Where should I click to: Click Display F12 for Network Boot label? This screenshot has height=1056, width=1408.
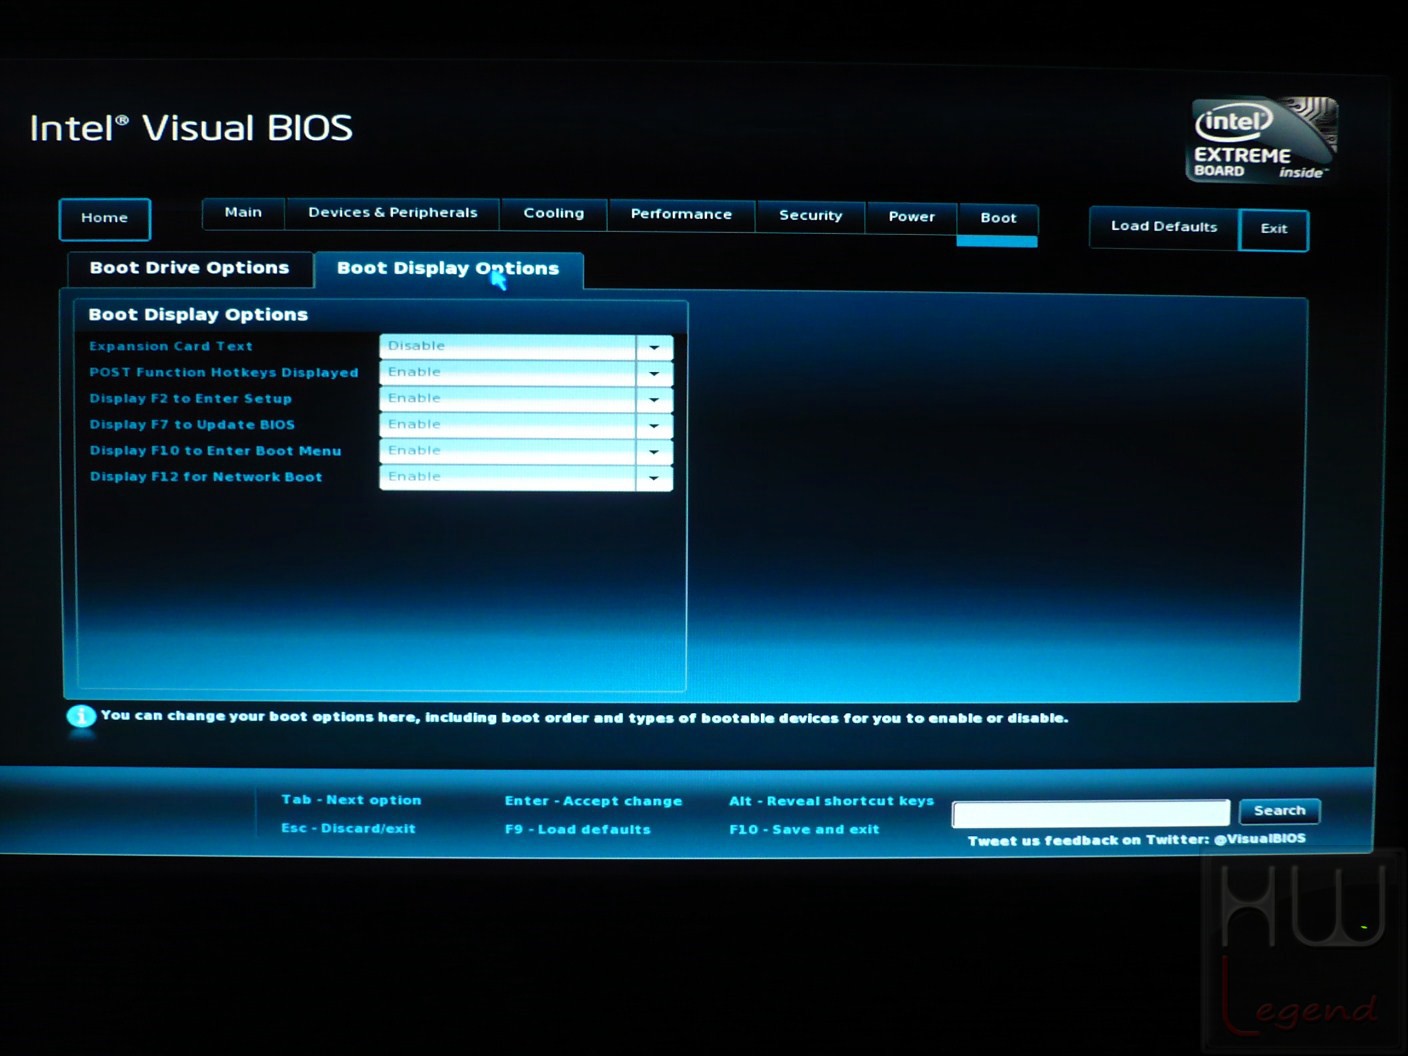(x=206, y=477)
